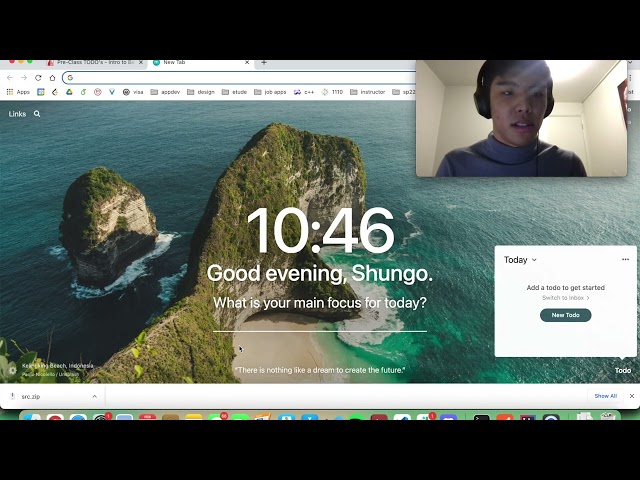Open Momentum search icon
The width and height of the screenshot is (640, 480).
click(x=37, y=114)
